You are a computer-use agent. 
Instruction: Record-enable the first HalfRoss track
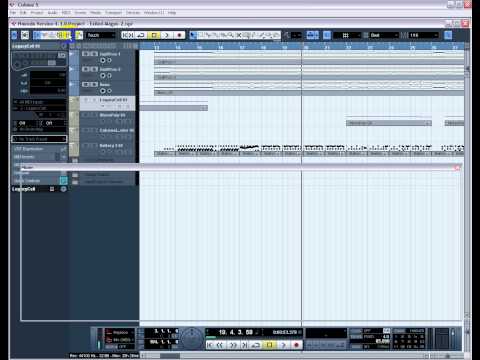pyautogui.click(x=103, y=60)
